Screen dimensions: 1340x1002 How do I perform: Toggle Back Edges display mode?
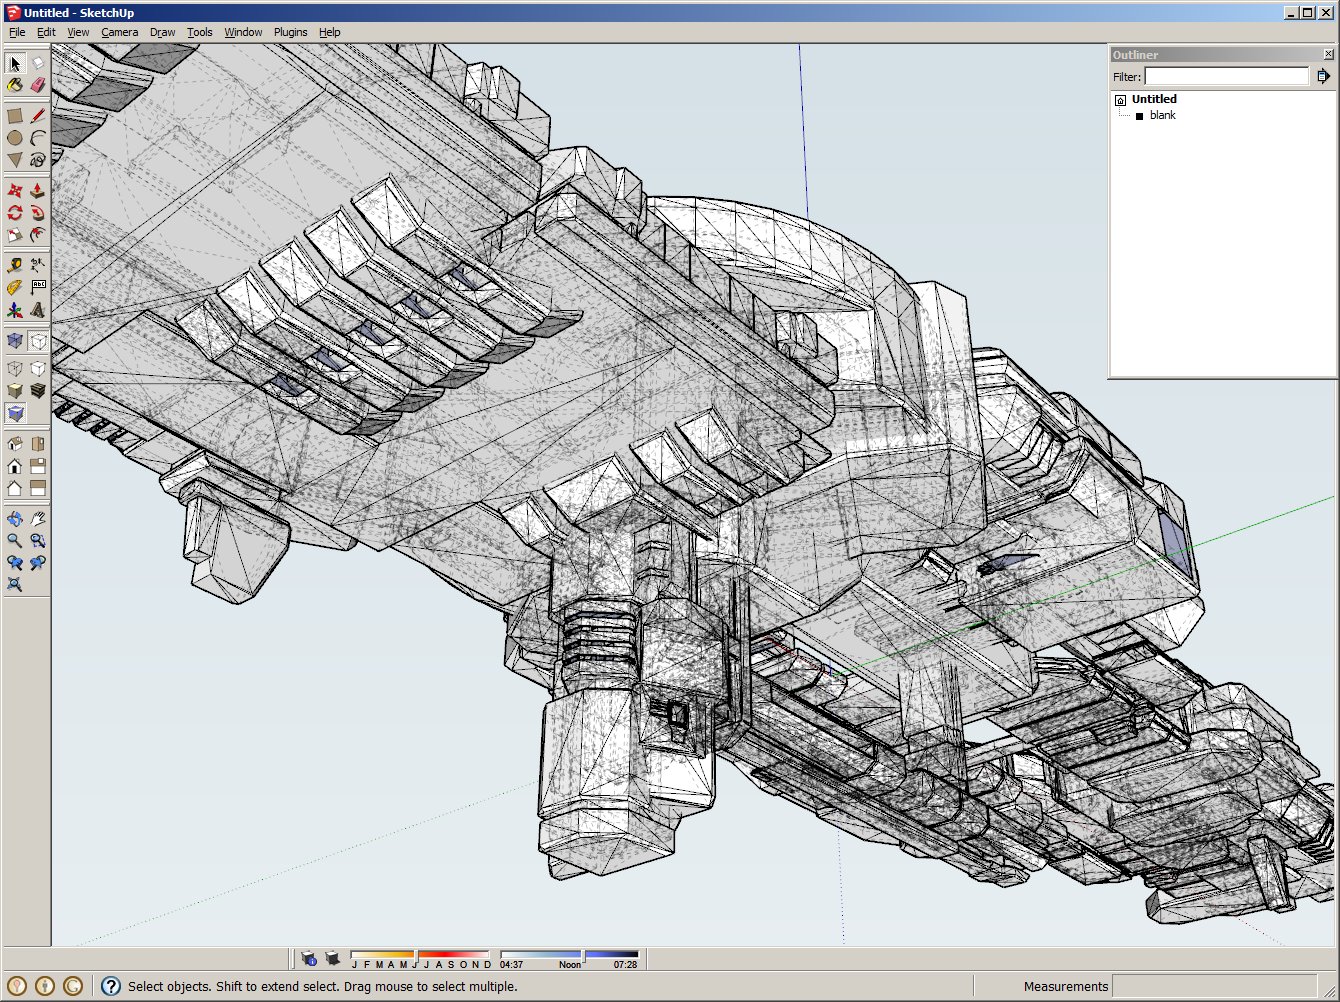pos(38,342)
